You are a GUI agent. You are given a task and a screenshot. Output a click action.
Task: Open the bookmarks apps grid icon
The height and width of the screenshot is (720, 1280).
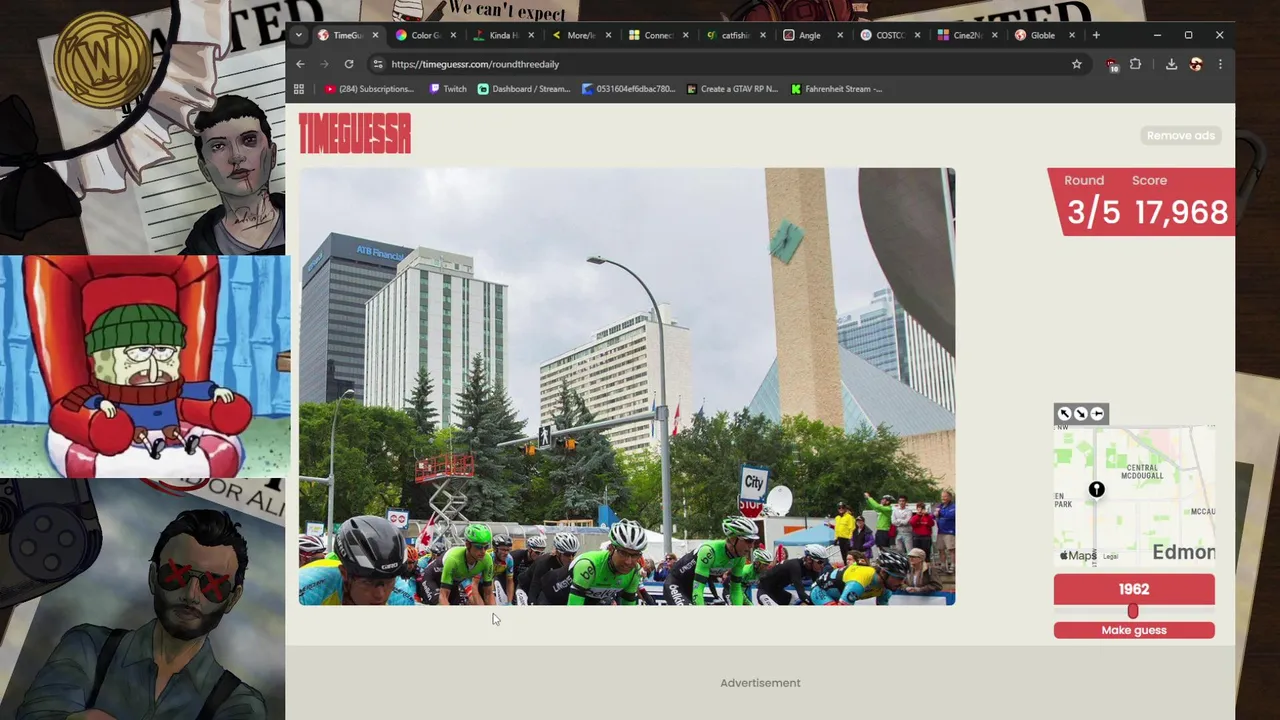(x=298, y=89)
